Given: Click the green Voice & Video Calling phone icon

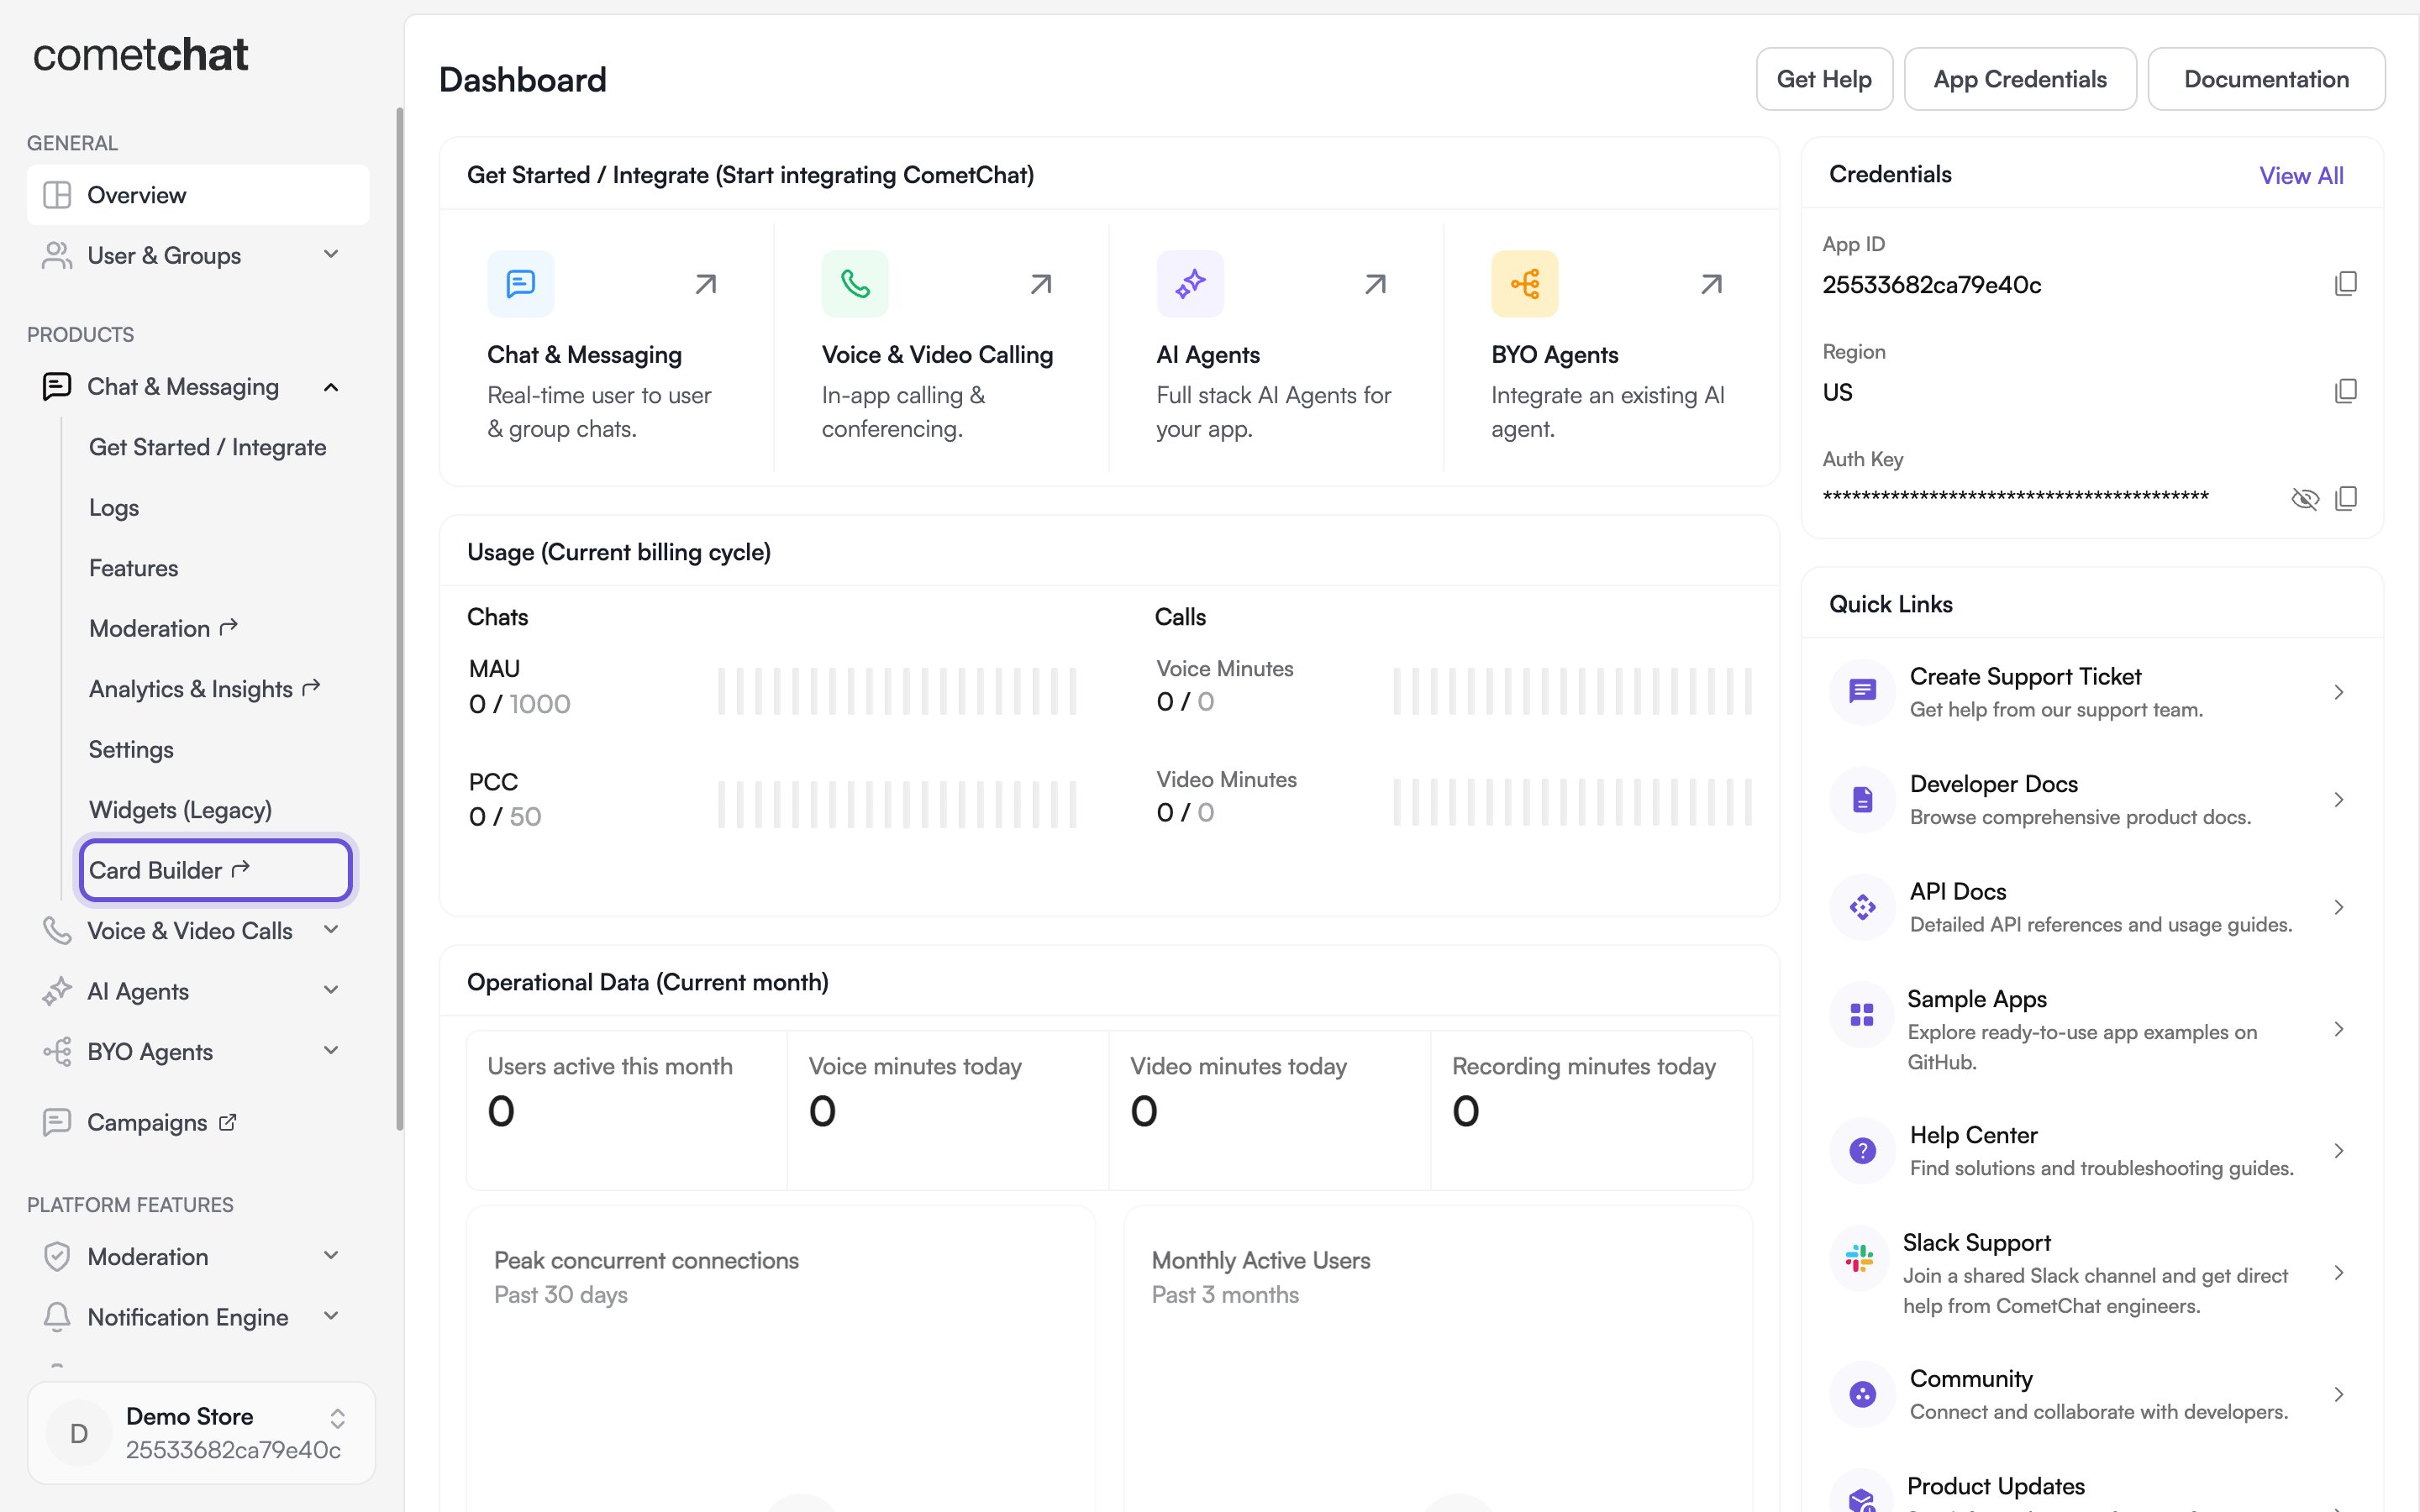Looking at the screenshot, I should pyautogui.click(x=855, y=284).
